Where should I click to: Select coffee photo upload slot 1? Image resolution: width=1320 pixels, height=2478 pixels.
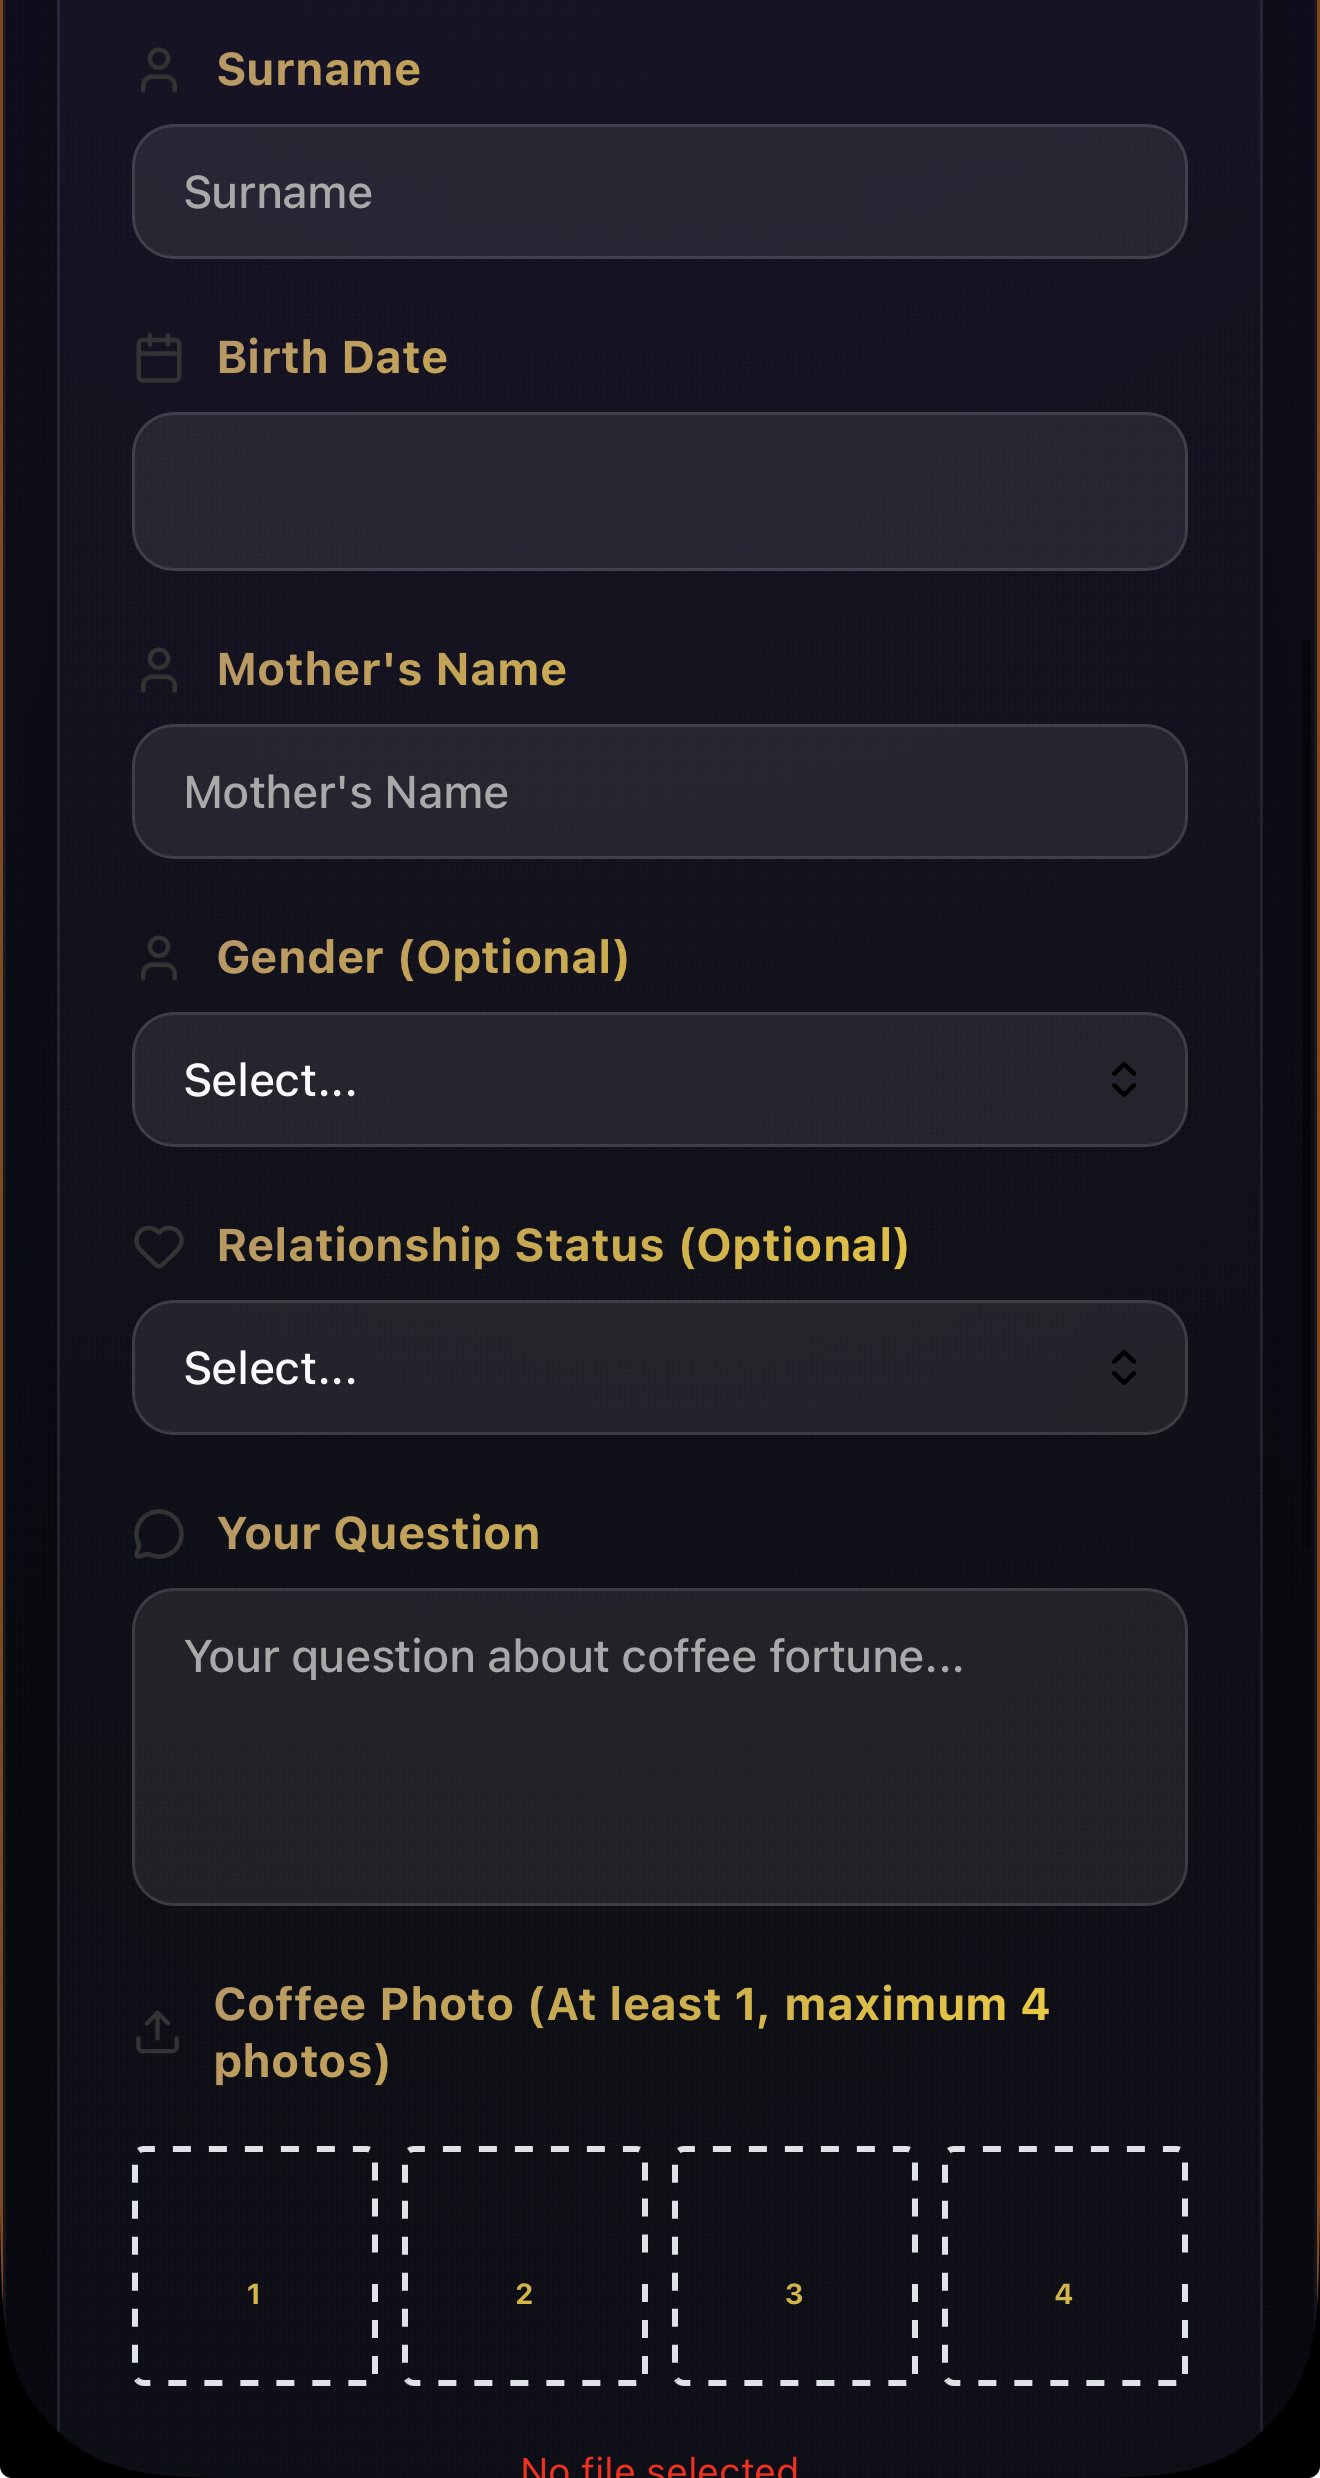(x=254, y=2295)
